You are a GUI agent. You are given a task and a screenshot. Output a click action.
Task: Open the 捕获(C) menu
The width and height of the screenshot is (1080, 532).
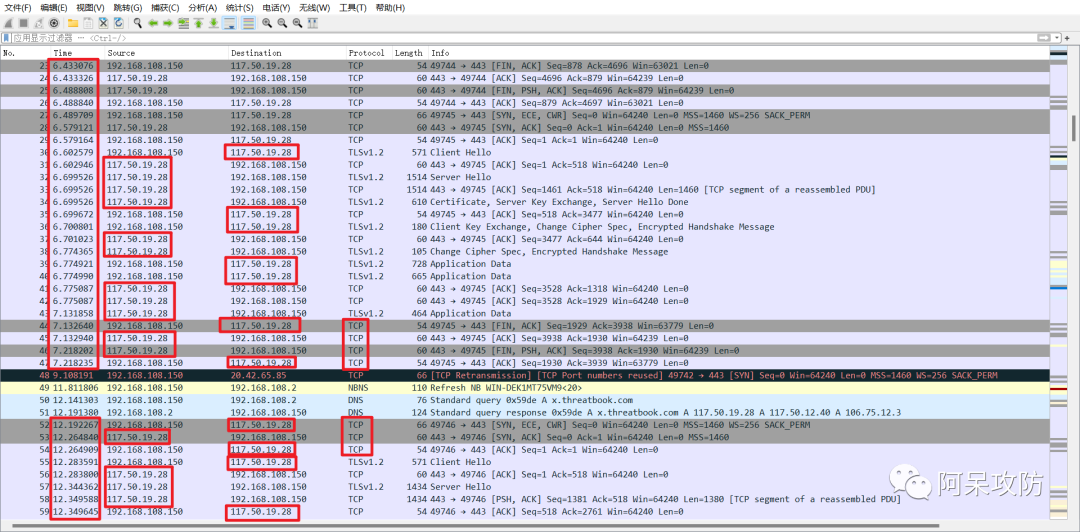(166, 7)
